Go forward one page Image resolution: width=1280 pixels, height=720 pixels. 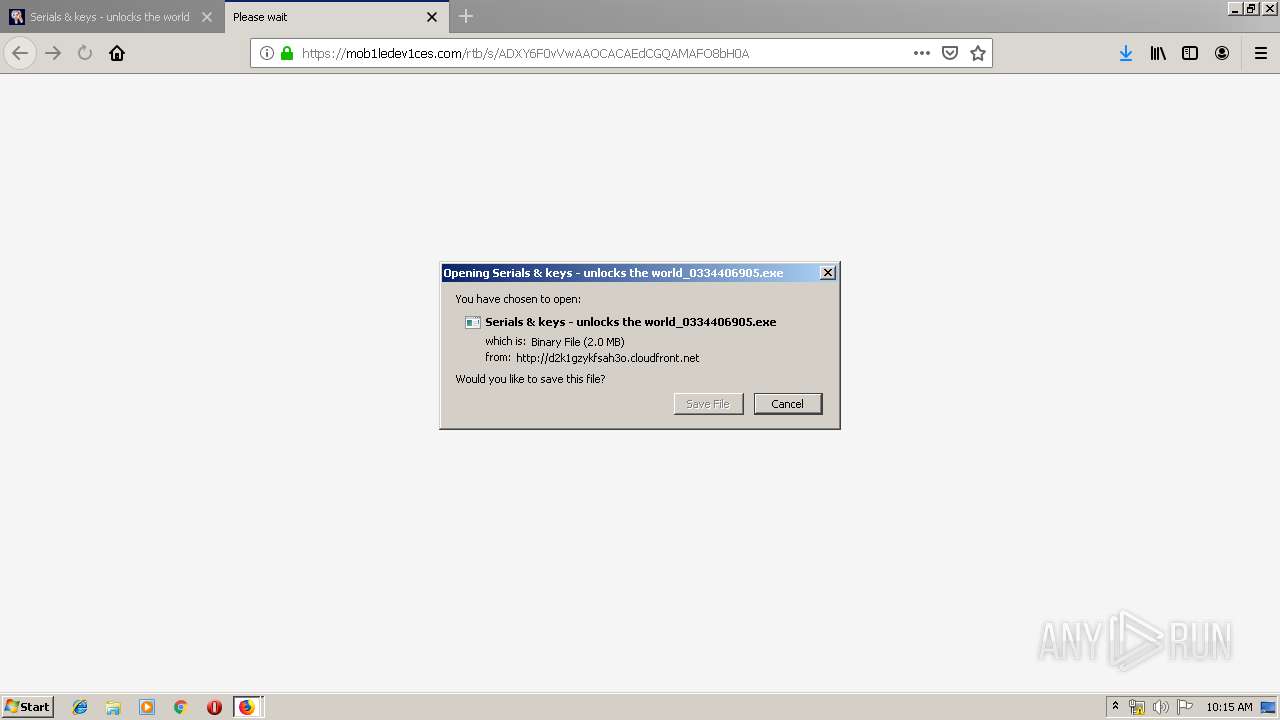[53, 53]
